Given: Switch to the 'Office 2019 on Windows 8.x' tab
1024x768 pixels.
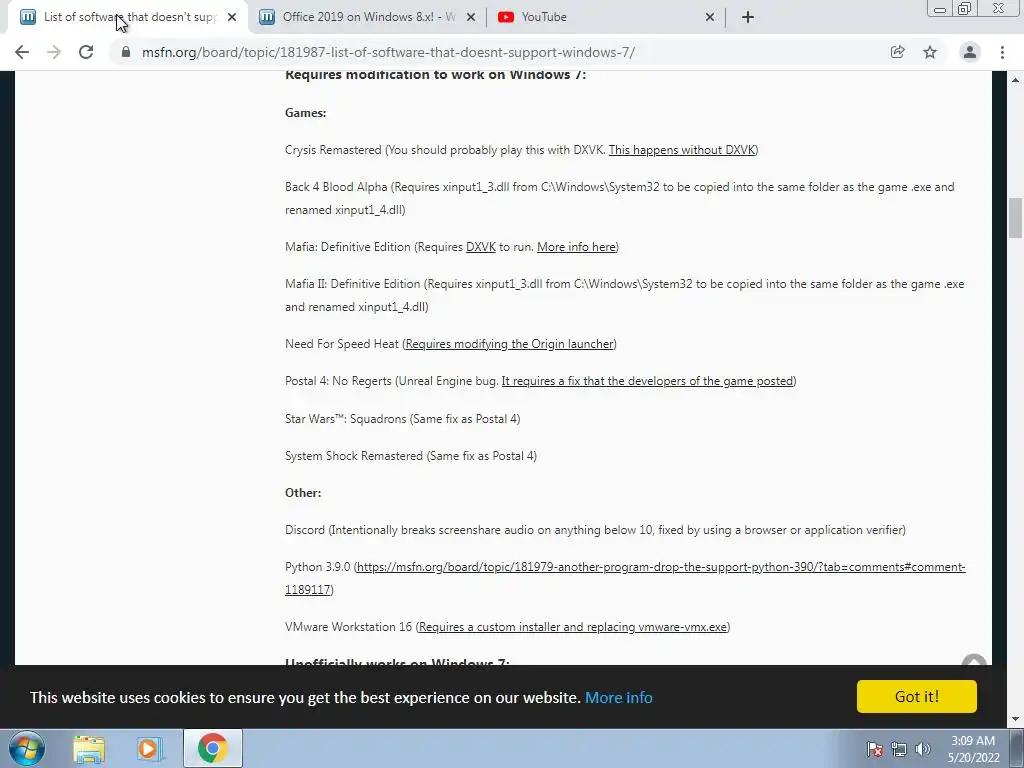Looking at the screenshot, I should click(x=366, y=17).
